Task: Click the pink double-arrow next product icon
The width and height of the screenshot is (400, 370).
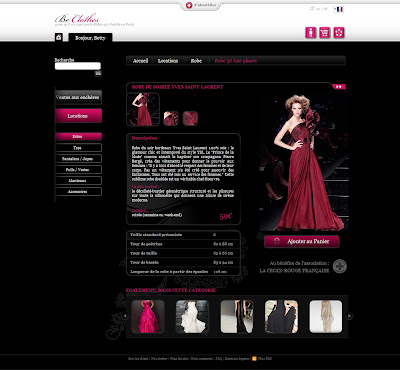Action: [x=339, y=87]
